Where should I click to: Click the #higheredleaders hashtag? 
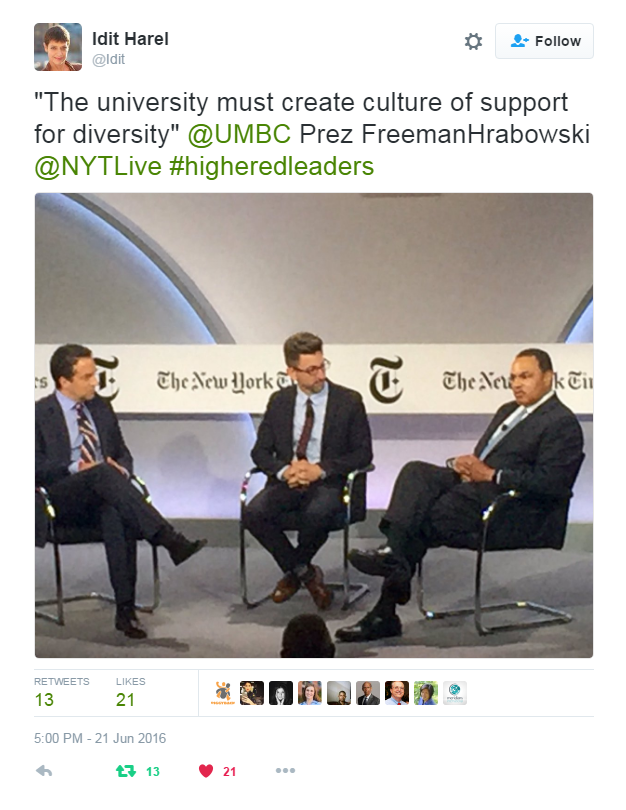(x=272, y=166)
